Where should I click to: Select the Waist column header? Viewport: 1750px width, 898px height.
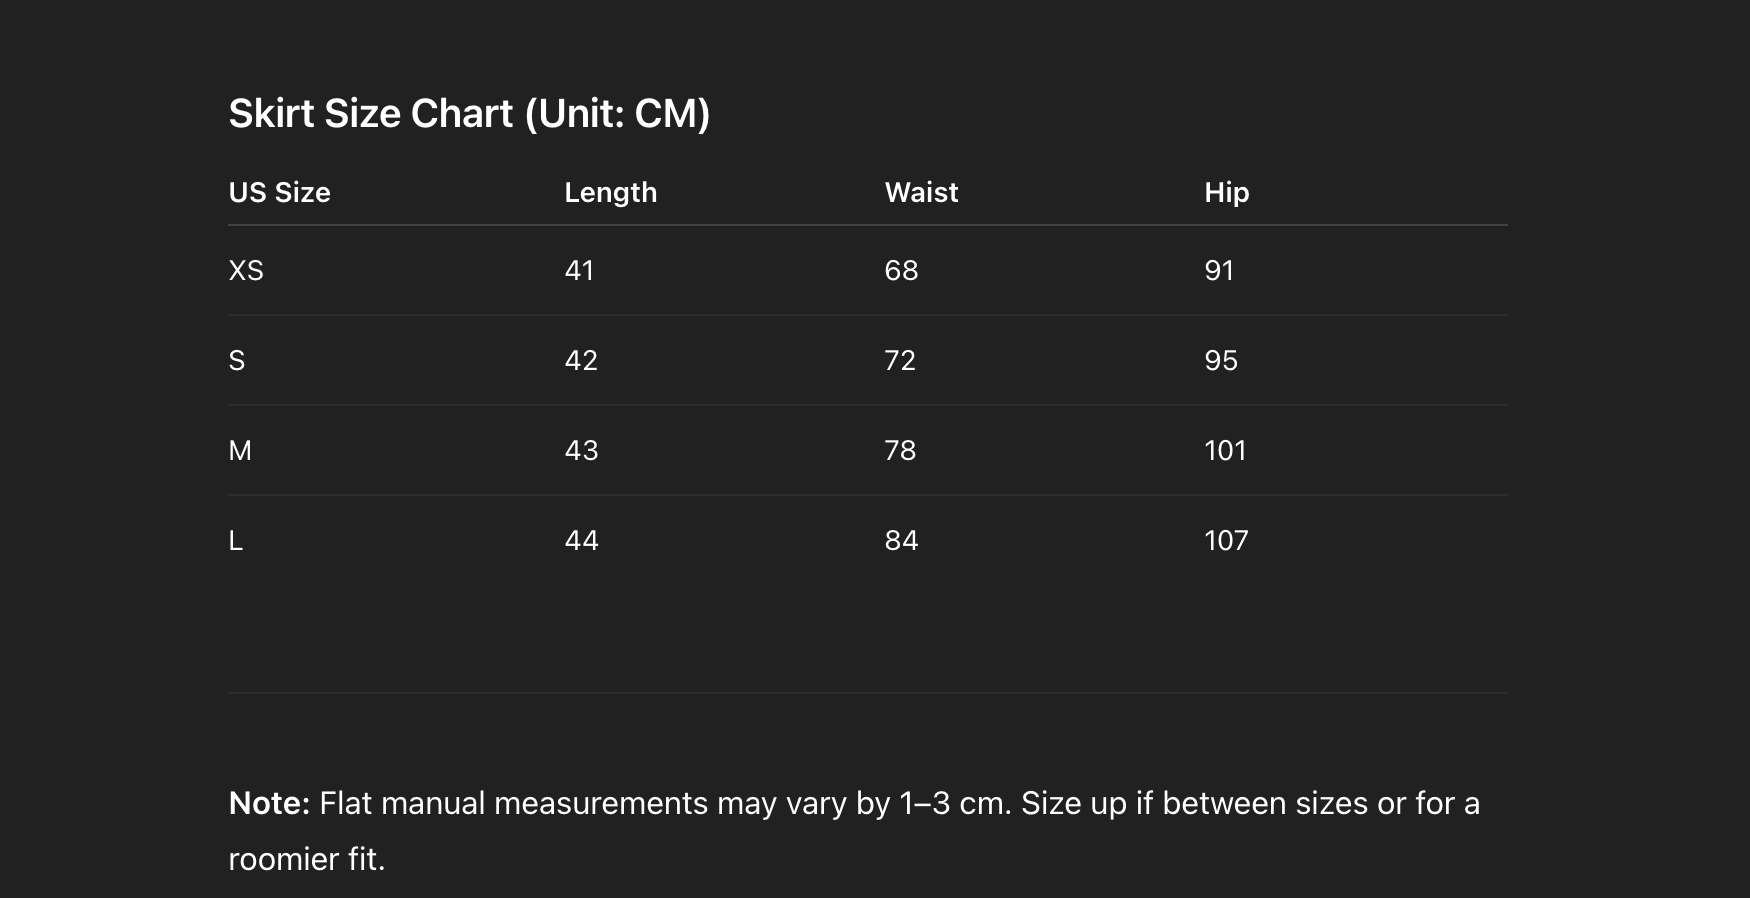click(922, 192)
